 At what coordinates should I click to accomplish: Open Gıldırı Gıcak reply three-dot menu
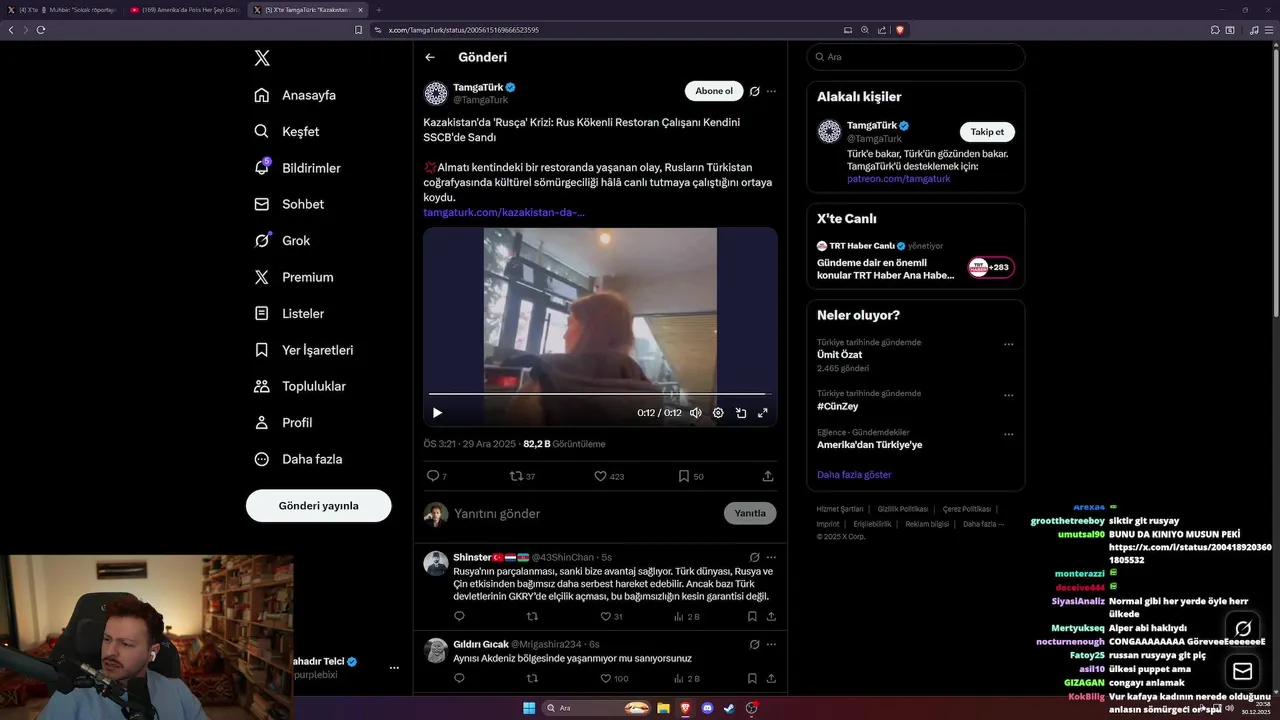click(771, 644)
